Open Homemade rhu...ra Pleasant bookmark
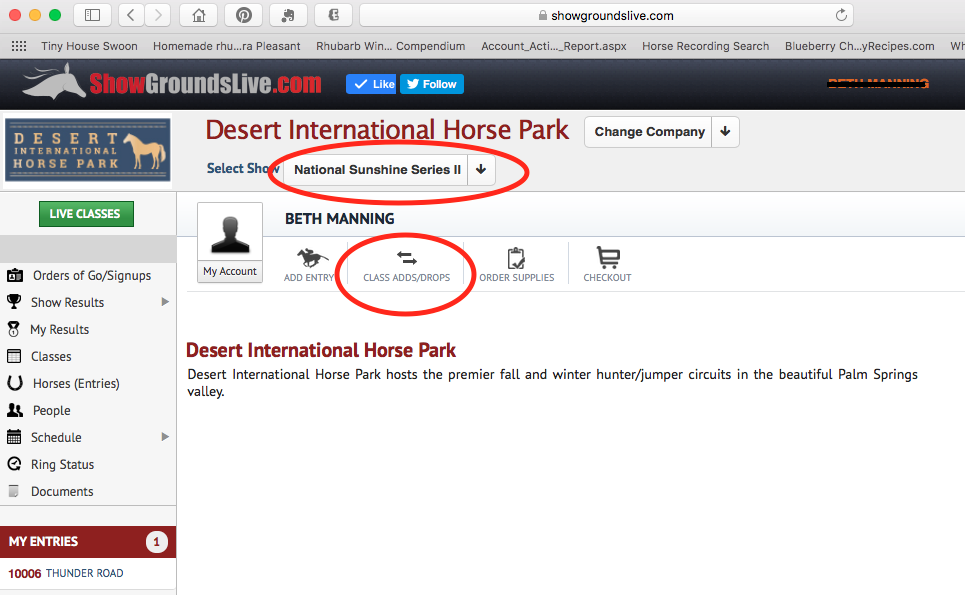 tap(226, 46)
